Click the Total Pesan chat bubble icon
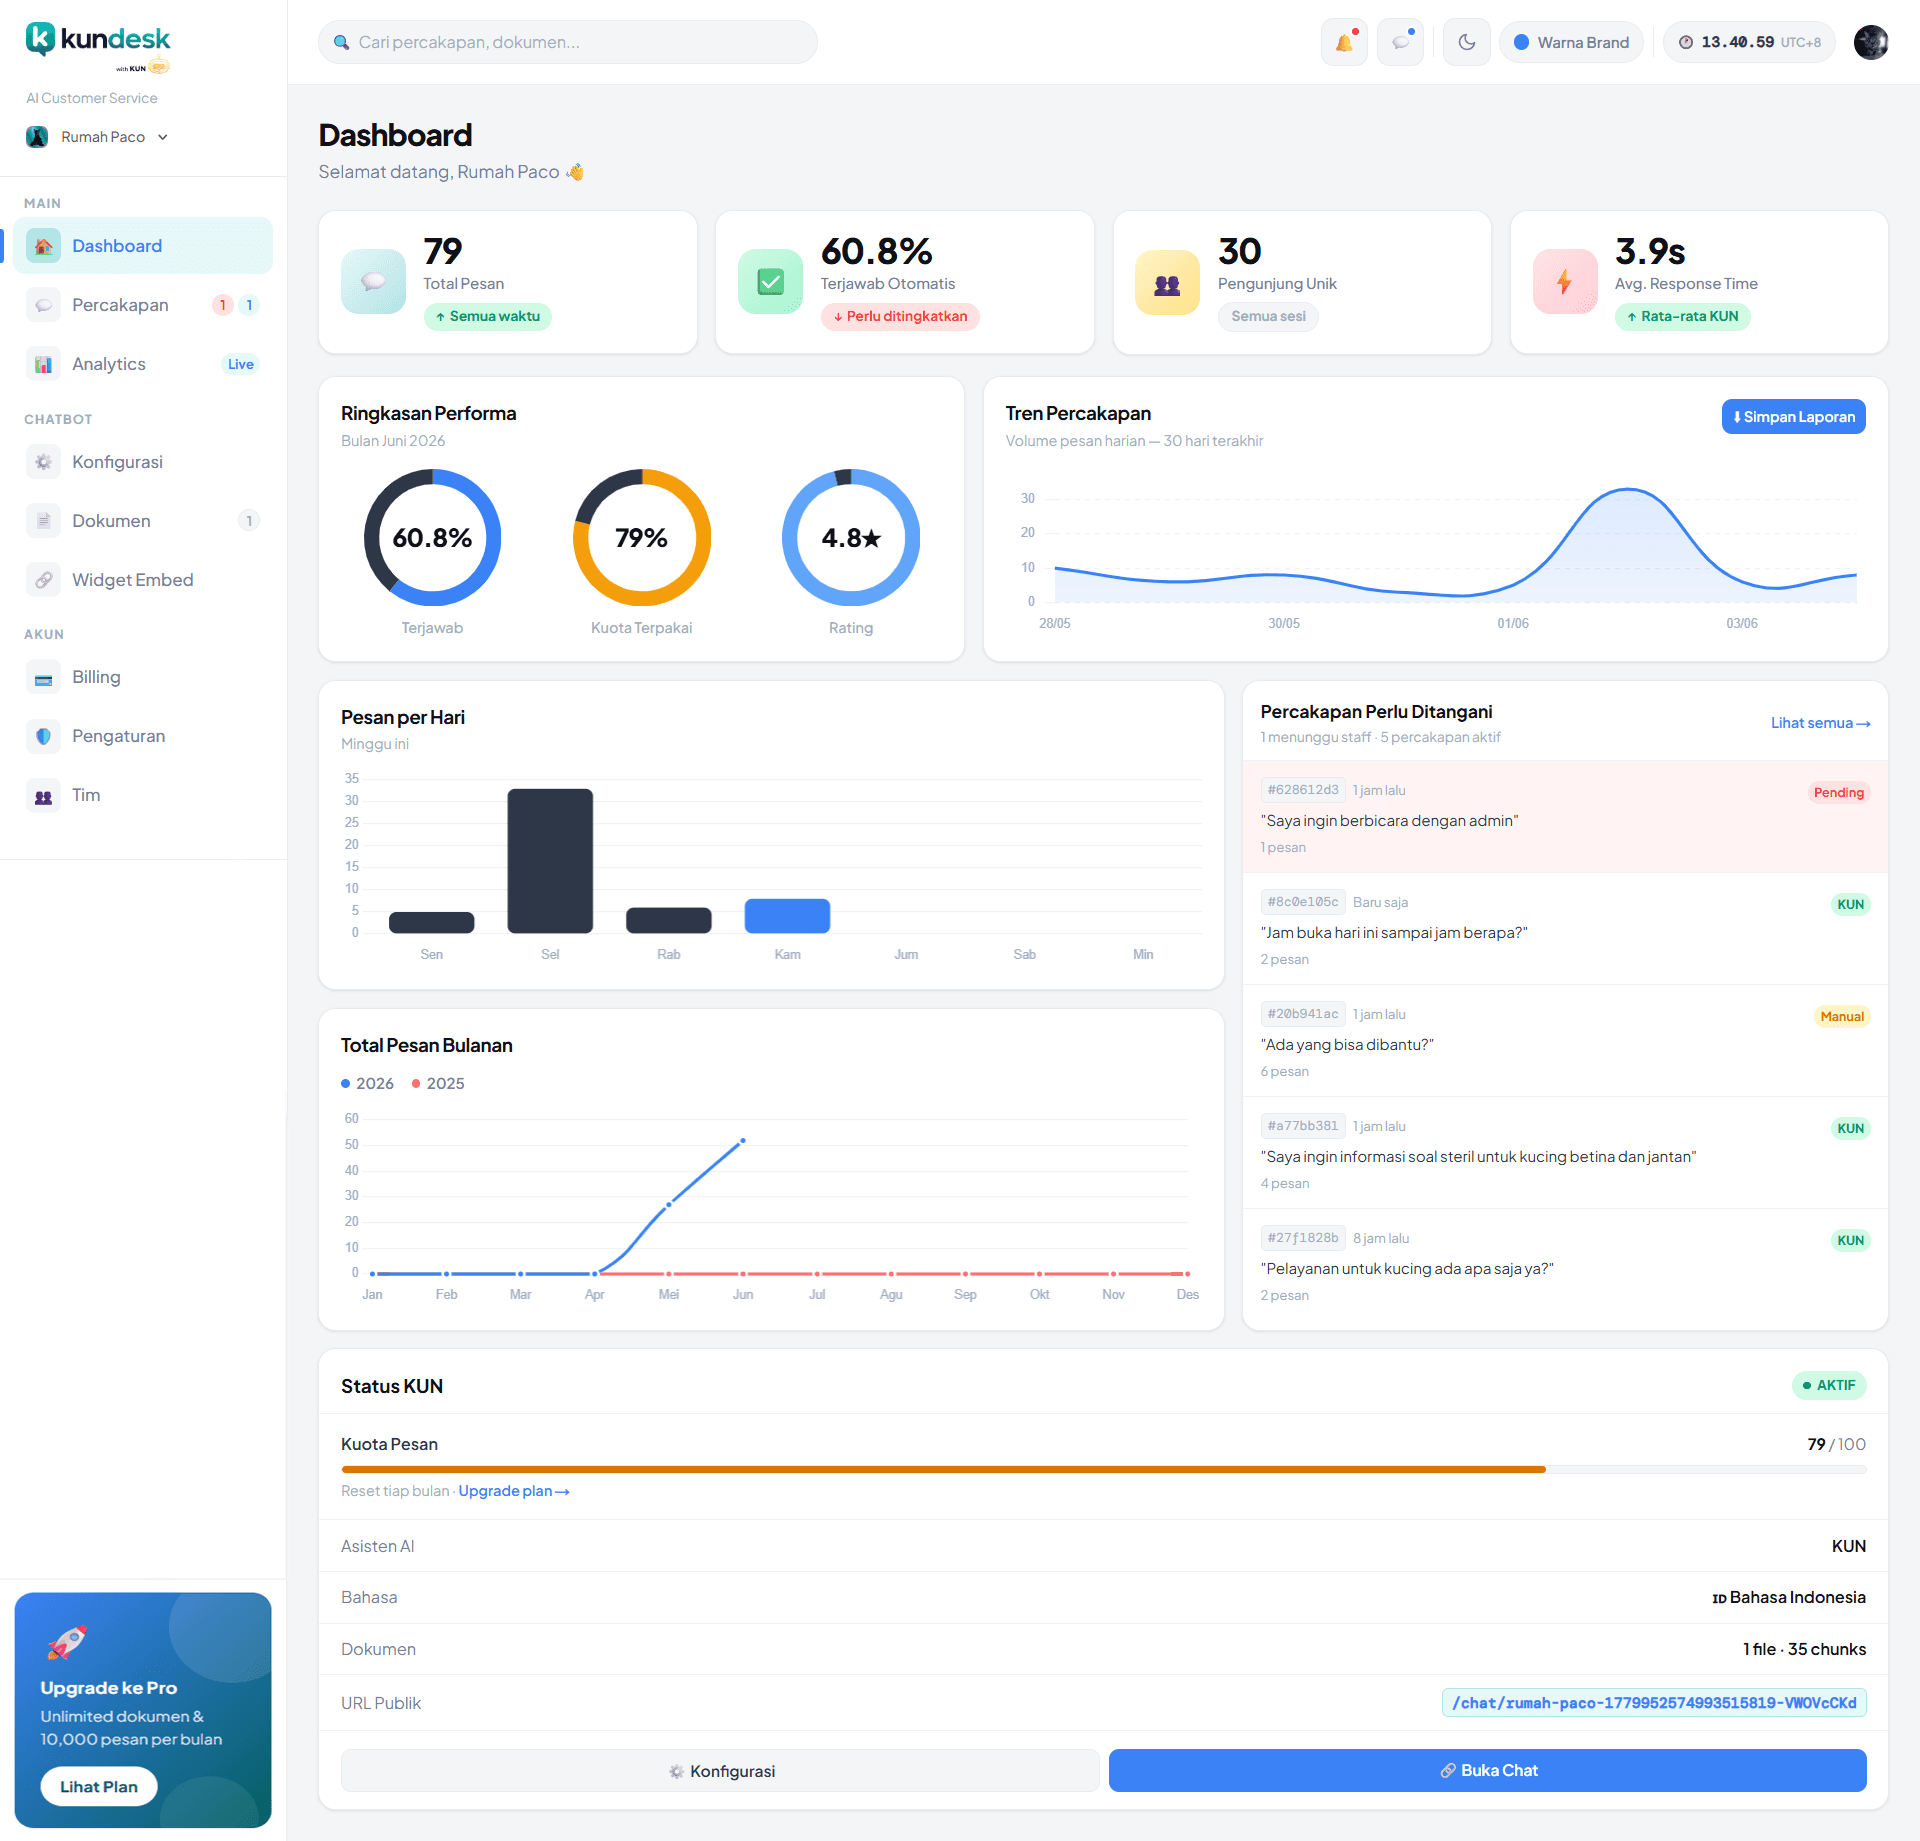Image resolution: width=1920 pixels, height=1841 pixels. (373, 282)
